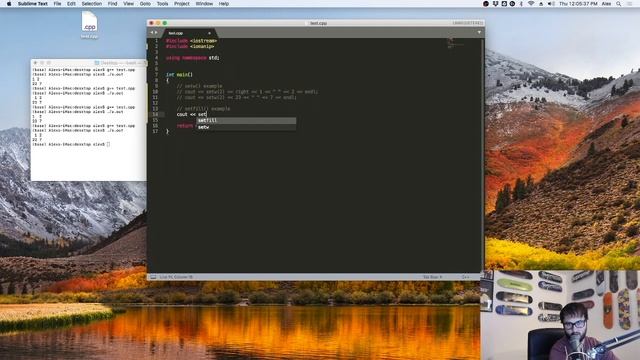Open the Help menu

(224, 4)
